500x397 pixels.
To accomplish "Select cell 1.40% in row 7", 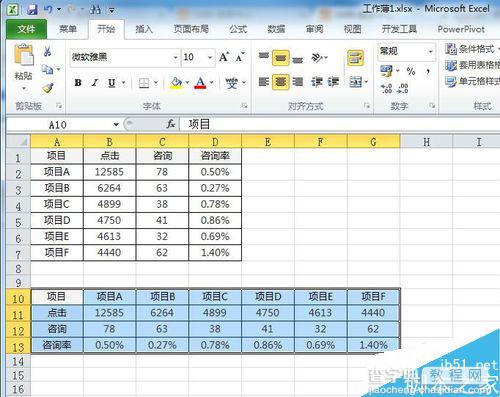I will pos(215,253).
